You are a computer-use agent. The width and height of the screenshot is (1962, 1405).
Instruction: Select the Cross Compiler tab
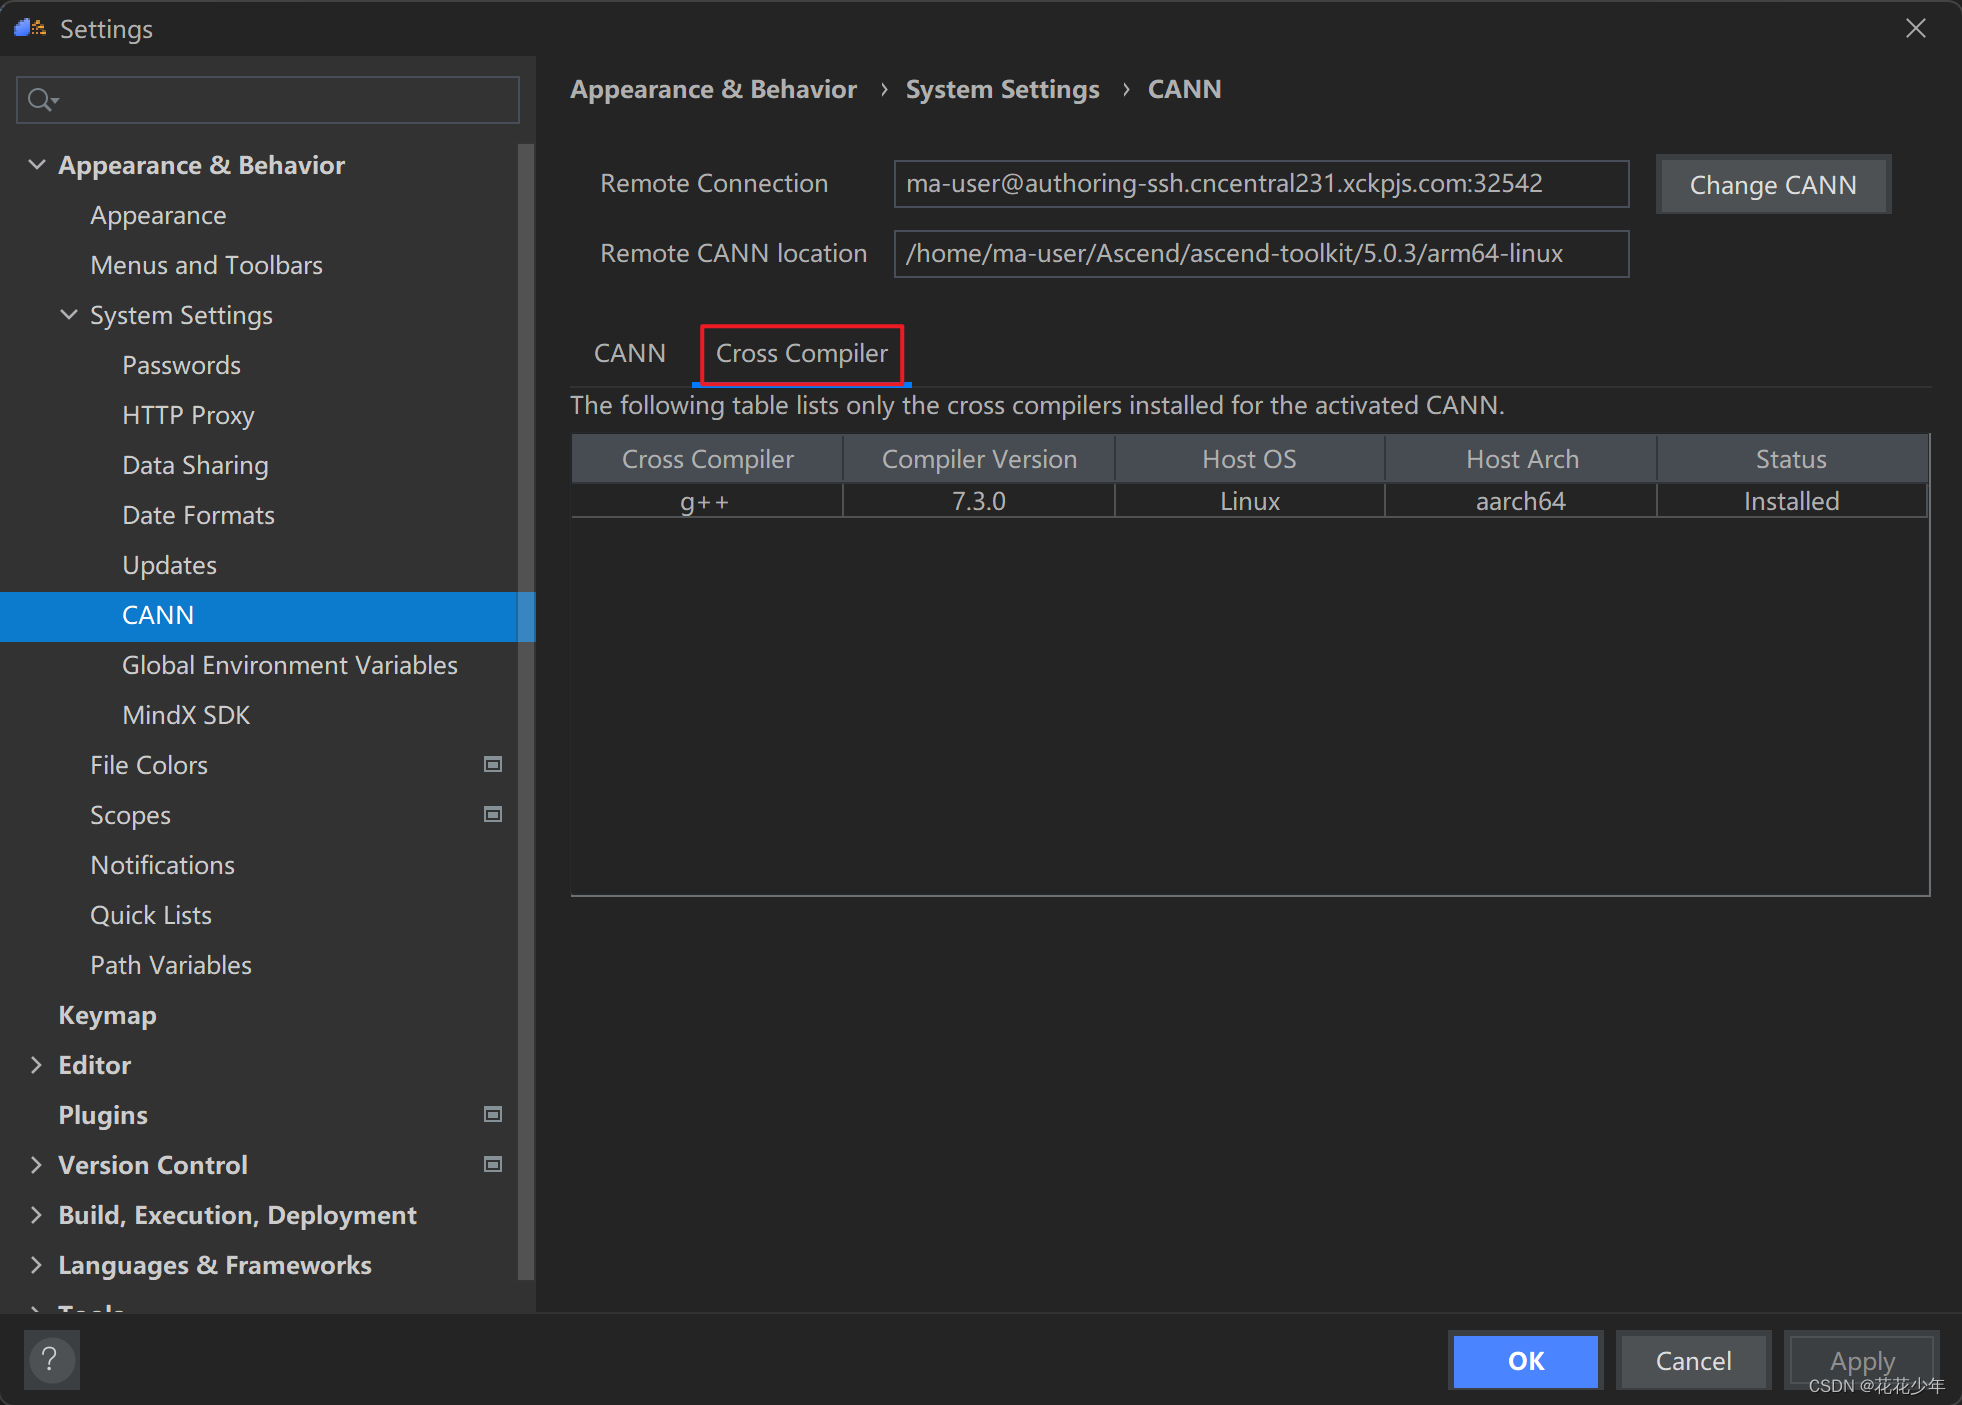click(x=802, y=354)
